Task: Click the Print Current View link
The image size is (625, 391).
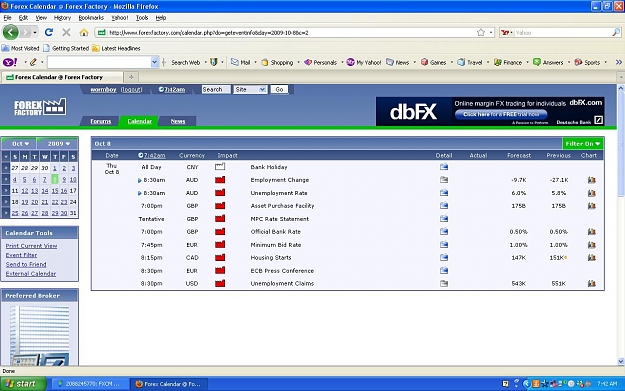Action: (31, 246)
